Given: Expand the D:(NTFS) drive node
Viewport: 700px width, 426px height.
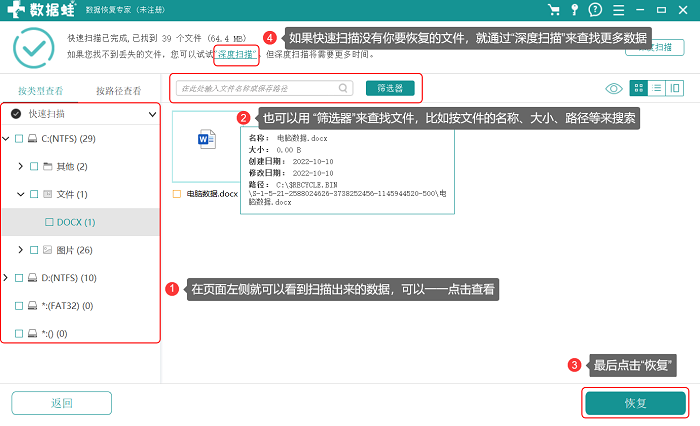Looking at the screenshot, I should pyautogui.click(x=5, y=278).
